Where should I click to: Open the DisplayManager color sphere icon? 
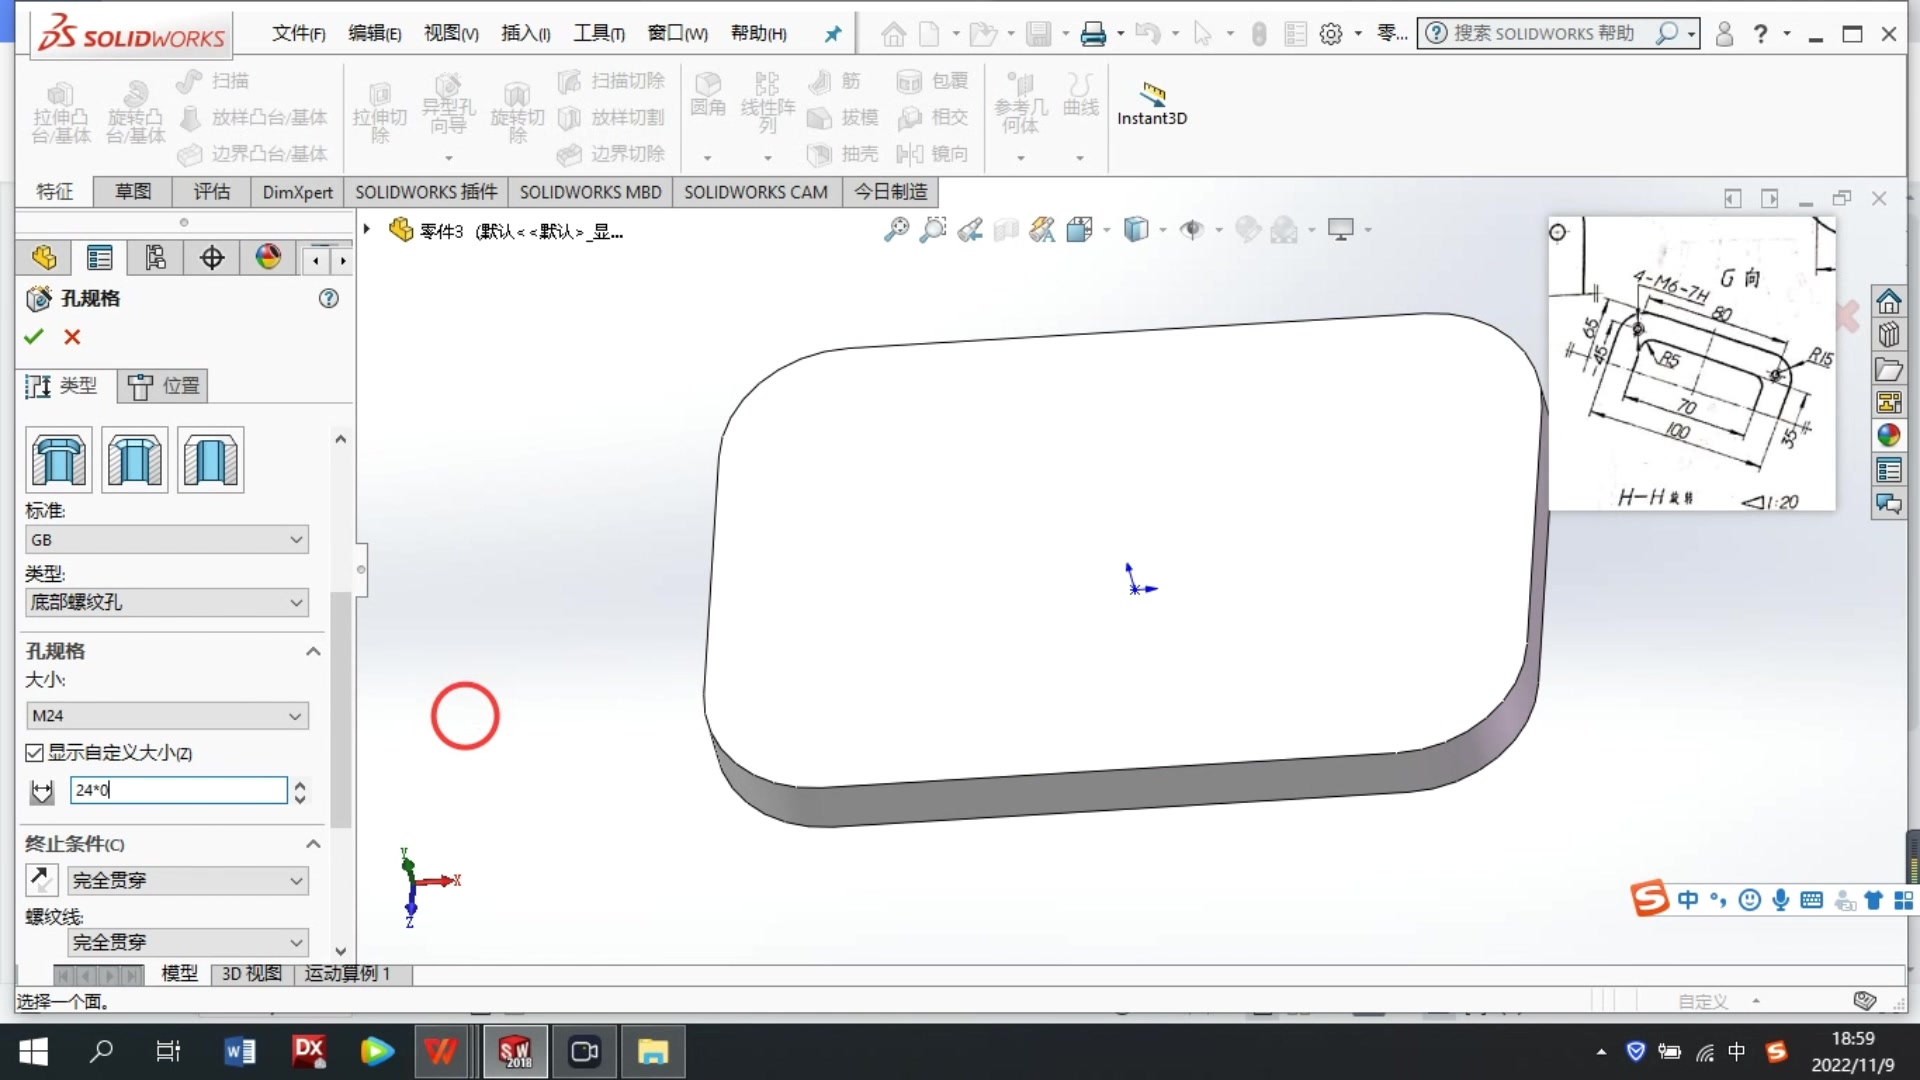(268, 258)
